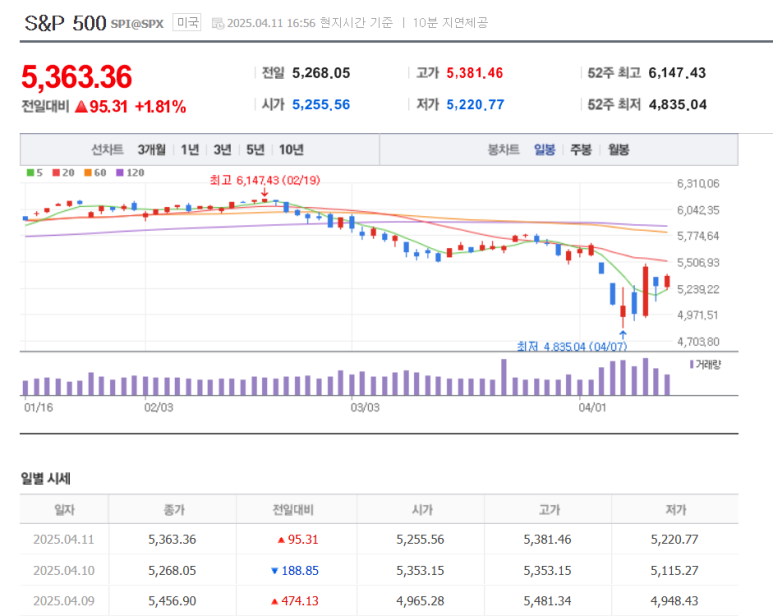This screenshot has width=773, height=616.
Task: Click the 선차트 label
Action: click(x=107, y=150)
